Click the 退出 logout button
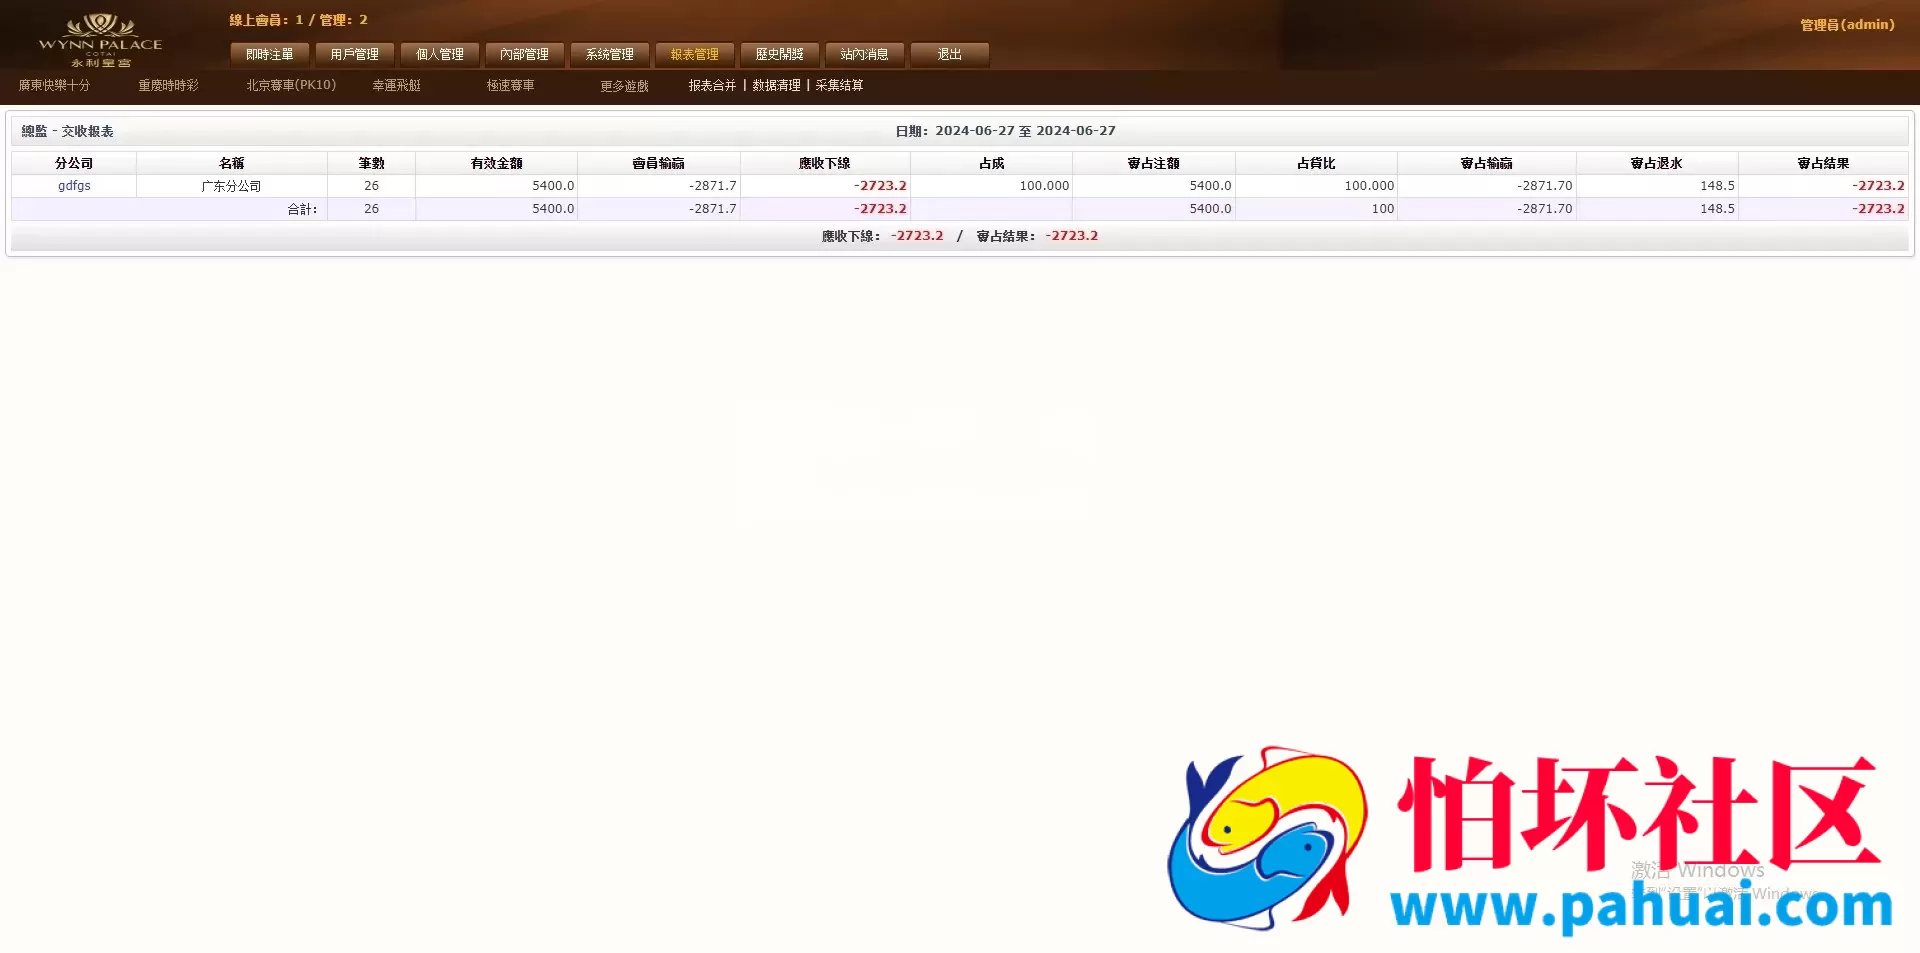The height and width of the screenshot is (953, 1920). click(950, 54)
